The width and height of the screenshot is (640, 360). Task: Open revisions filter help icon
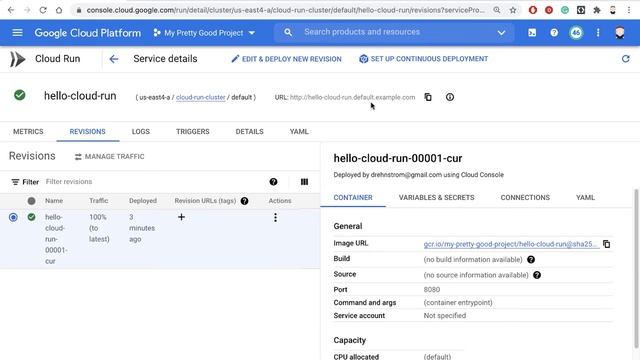273,182
